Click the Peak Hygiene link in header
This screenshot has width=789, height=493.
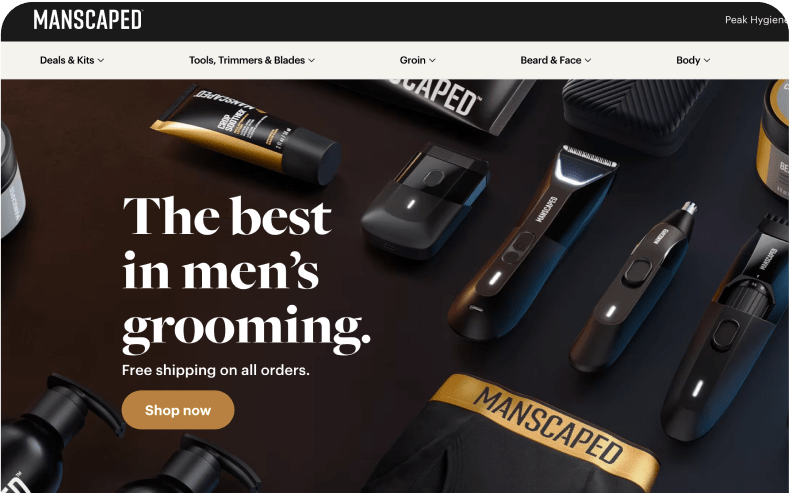pyautogui.click(x=756, y=20)
